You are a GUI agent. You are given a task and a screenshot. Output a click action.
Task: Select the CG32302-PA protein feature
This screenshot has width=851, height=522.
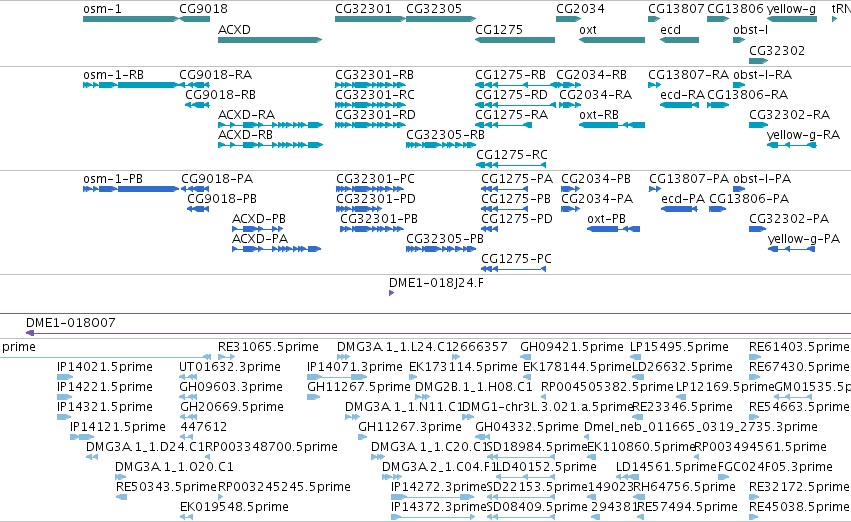tap(758, 229)
